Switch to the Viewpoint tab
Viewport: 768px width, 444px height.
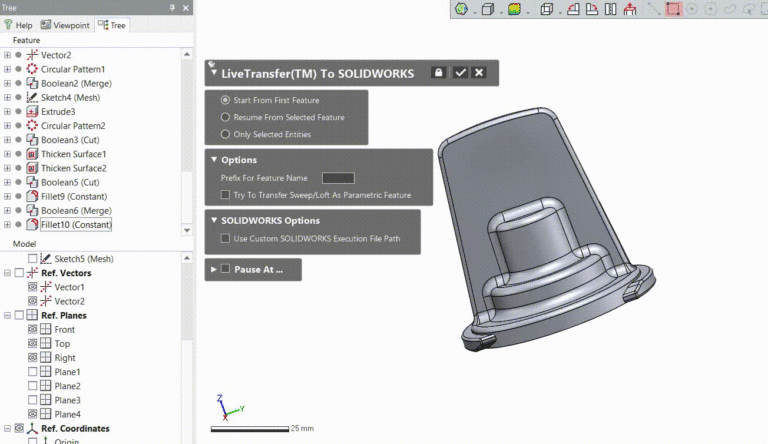coord(65,25)
